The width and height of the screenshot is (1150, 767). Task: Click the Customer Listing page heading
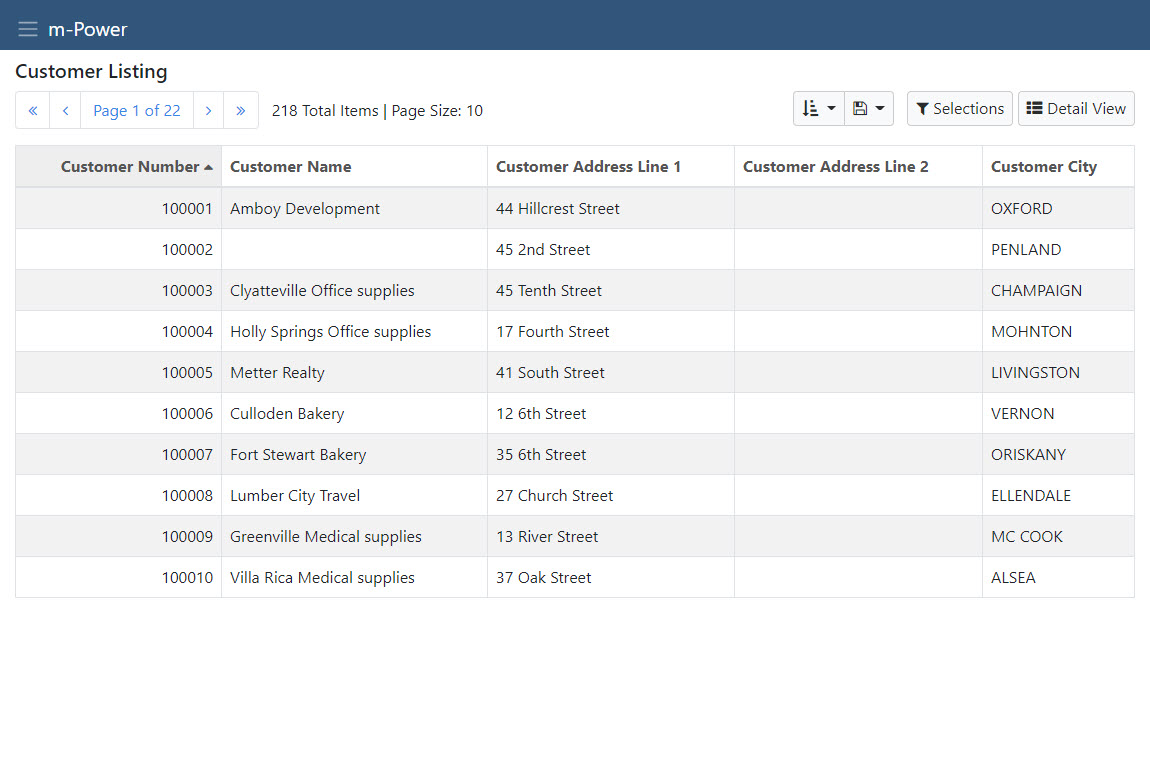(91, 72)
